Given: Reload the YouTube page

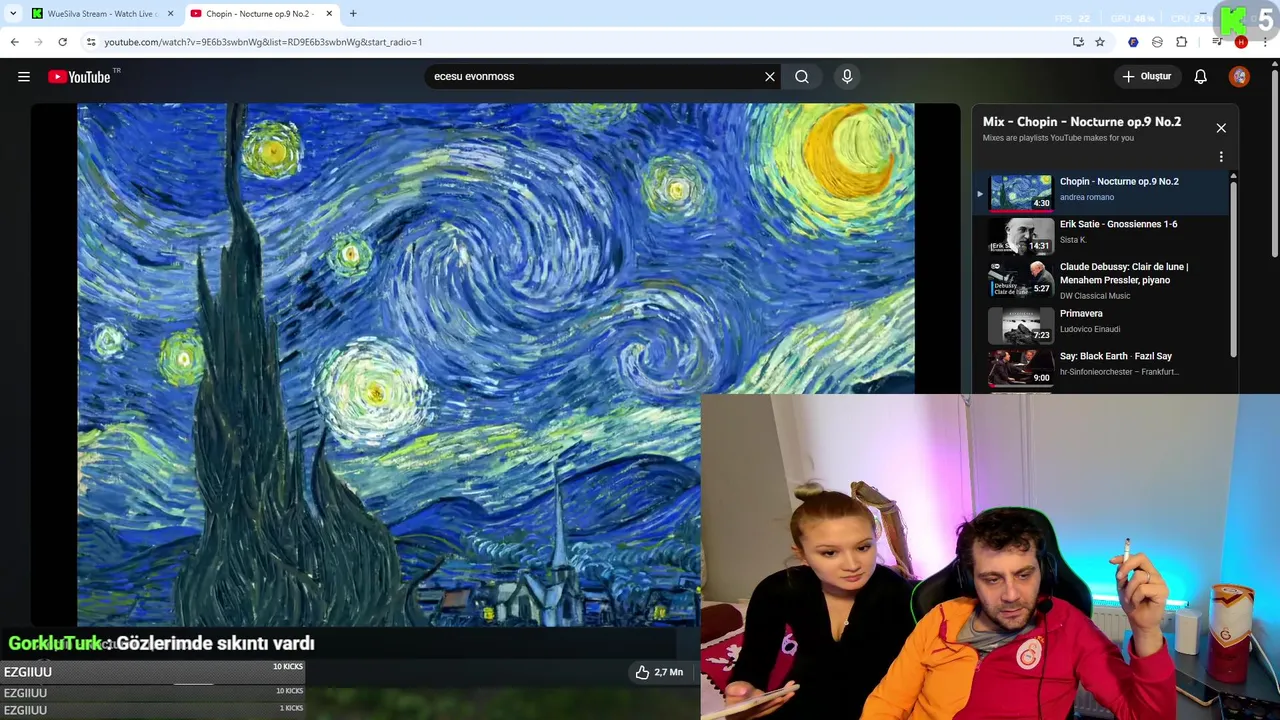Looking at the screenshot, I should click(62, 42).
